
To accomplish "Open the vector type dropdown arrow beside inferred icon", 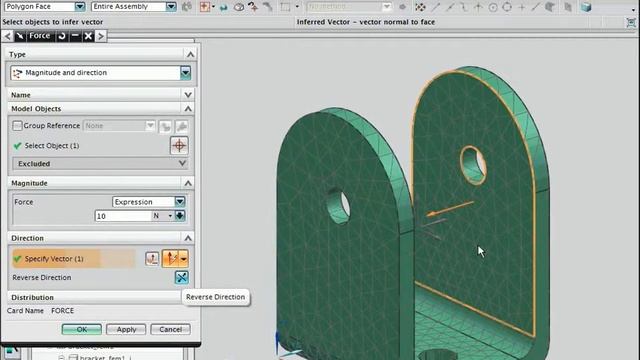I will tap(184, 259).
